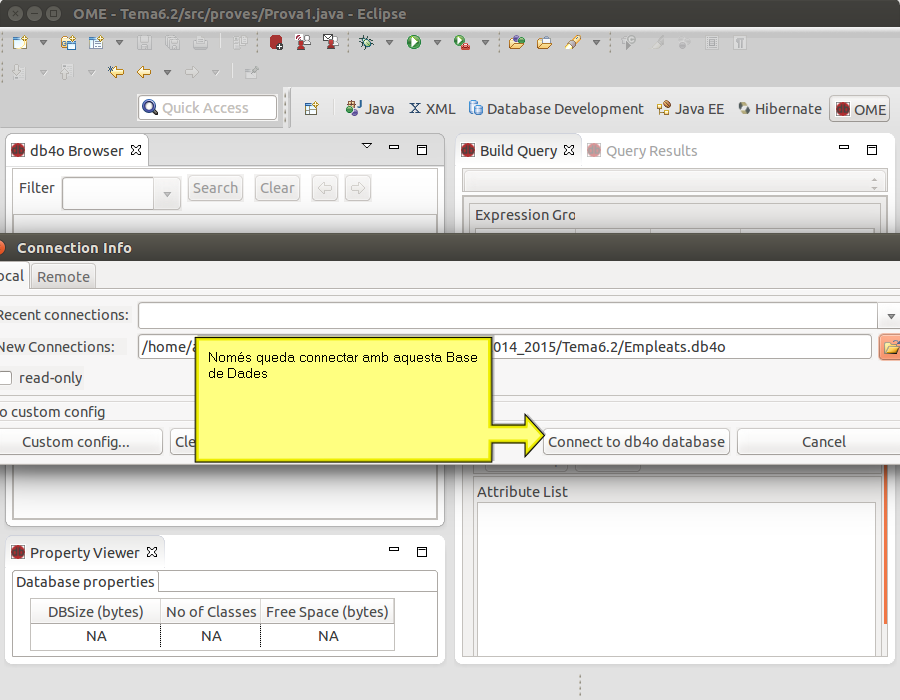Select the Property Viewer tab
Viewport: 900px width, 700px height.
(x=84, y=553)
